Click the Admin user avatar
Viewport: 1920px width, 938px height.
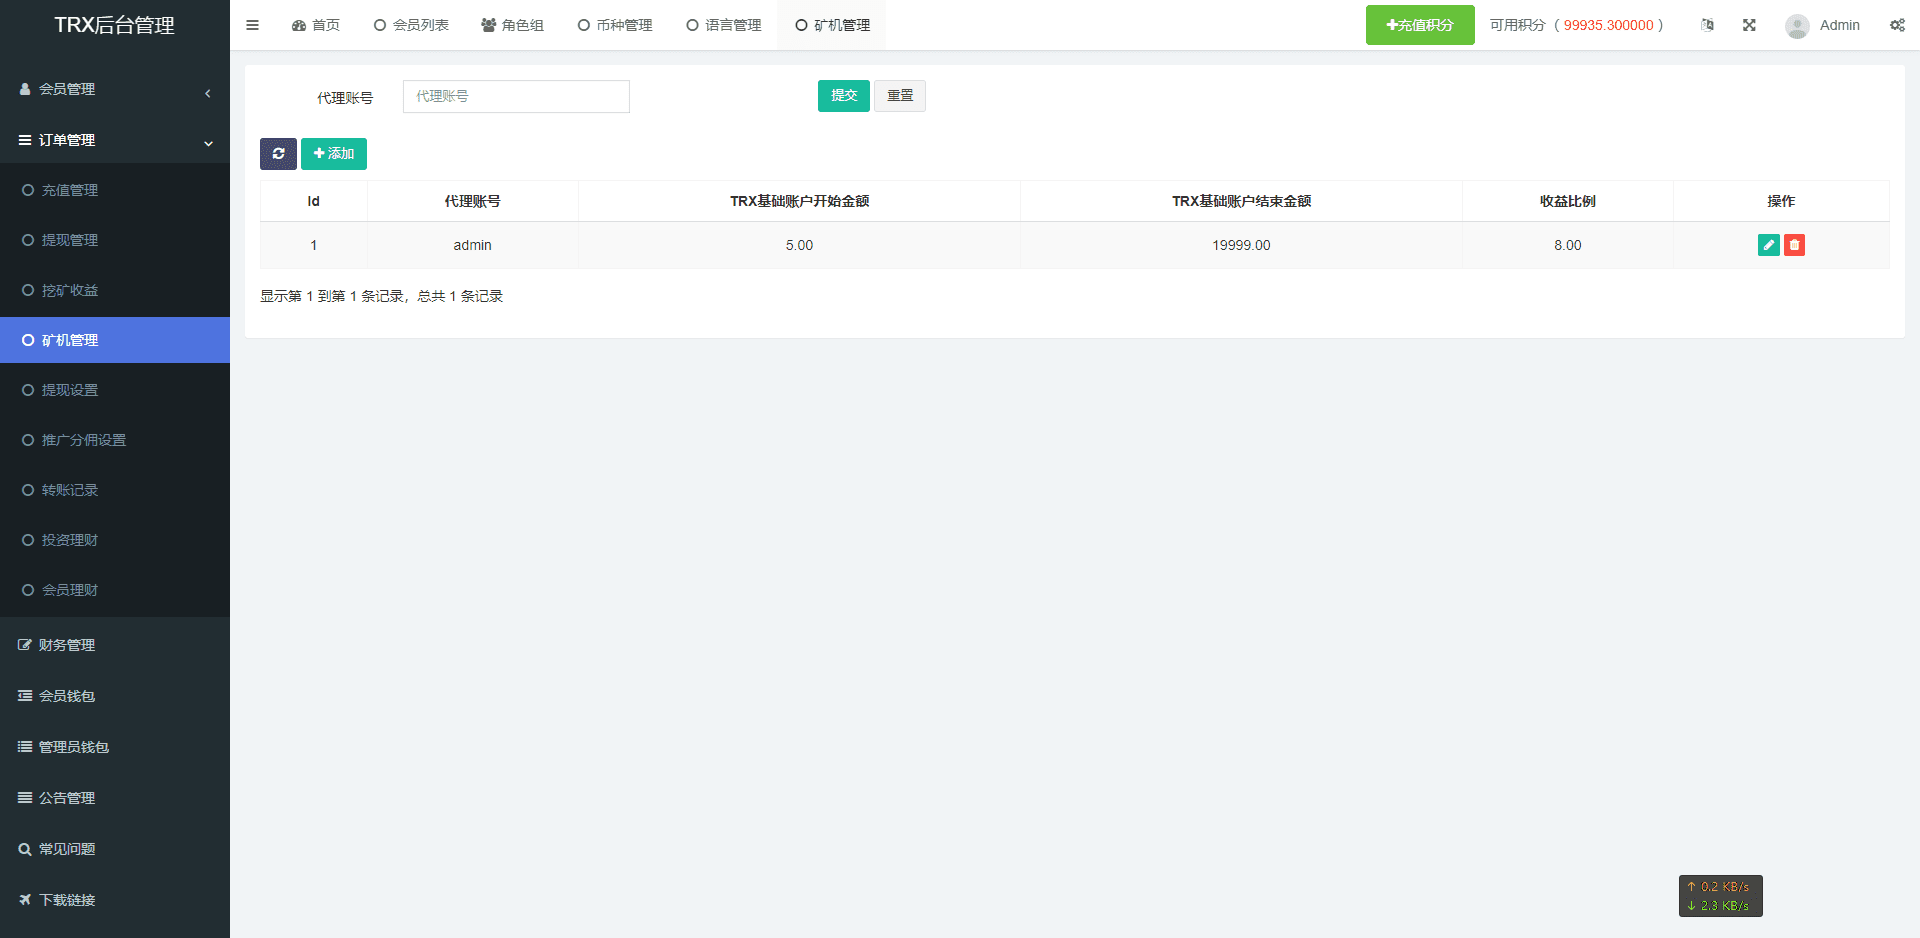click(1797, 26)
